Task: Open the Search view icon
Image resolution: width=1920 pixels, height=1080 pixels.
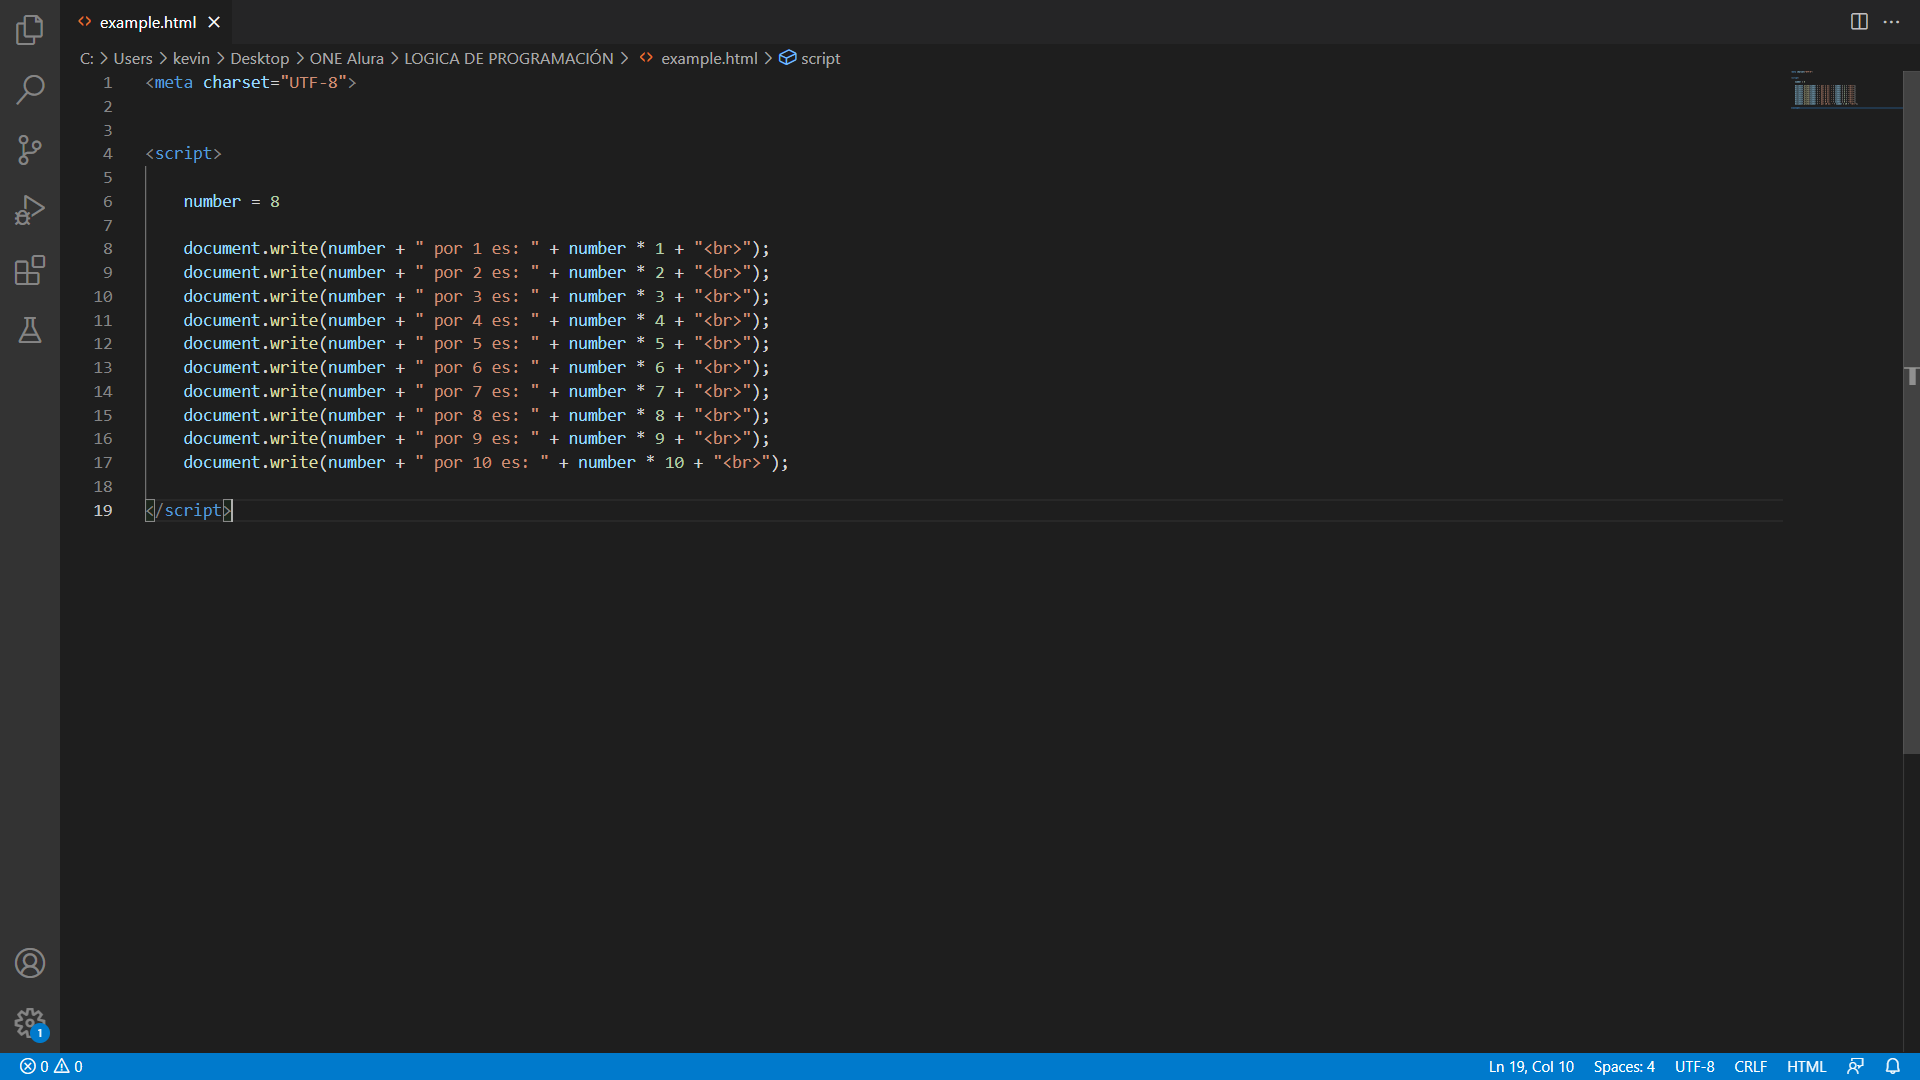Action: pyautogui.click(x=30, y=90)
